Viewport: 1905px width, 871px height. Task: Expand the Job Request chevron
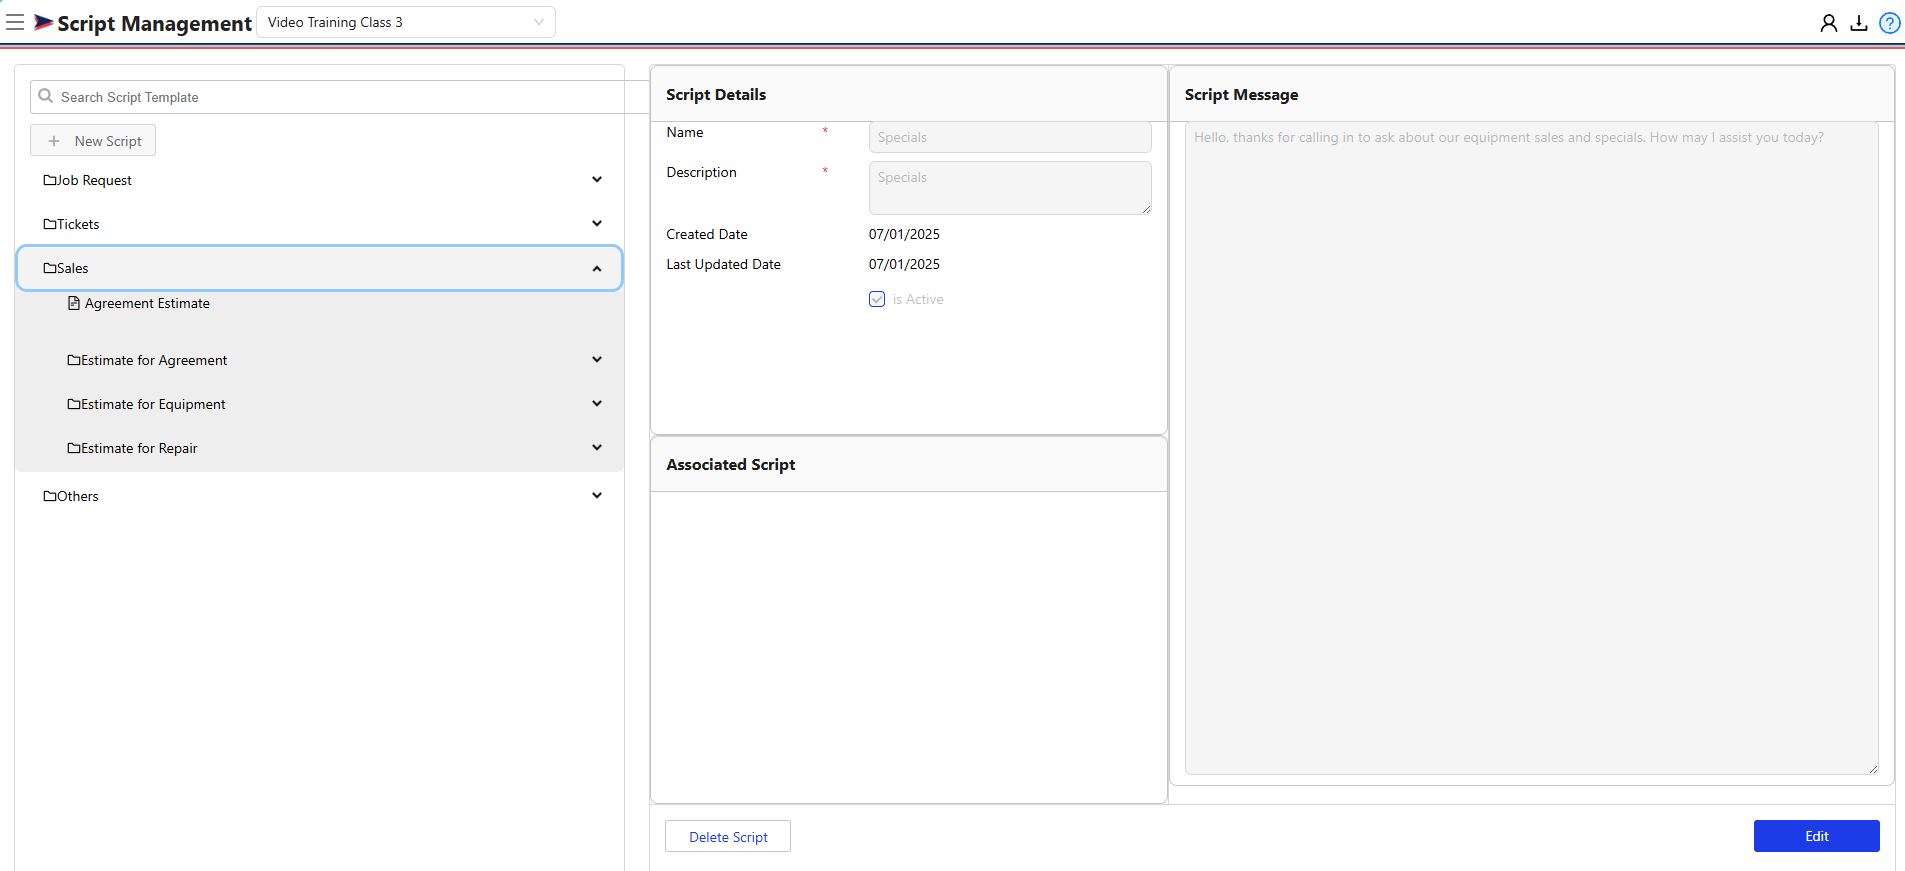pyautogui.click(x=597, y=180)
